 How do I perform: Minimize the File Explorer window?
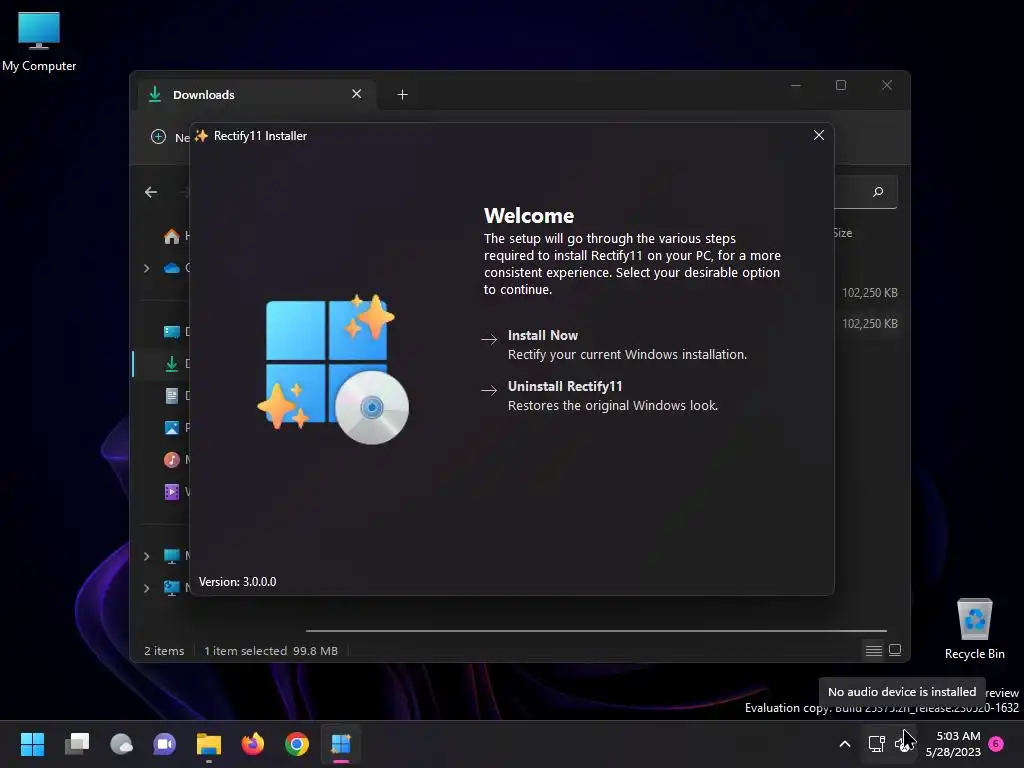coord(795,86)
